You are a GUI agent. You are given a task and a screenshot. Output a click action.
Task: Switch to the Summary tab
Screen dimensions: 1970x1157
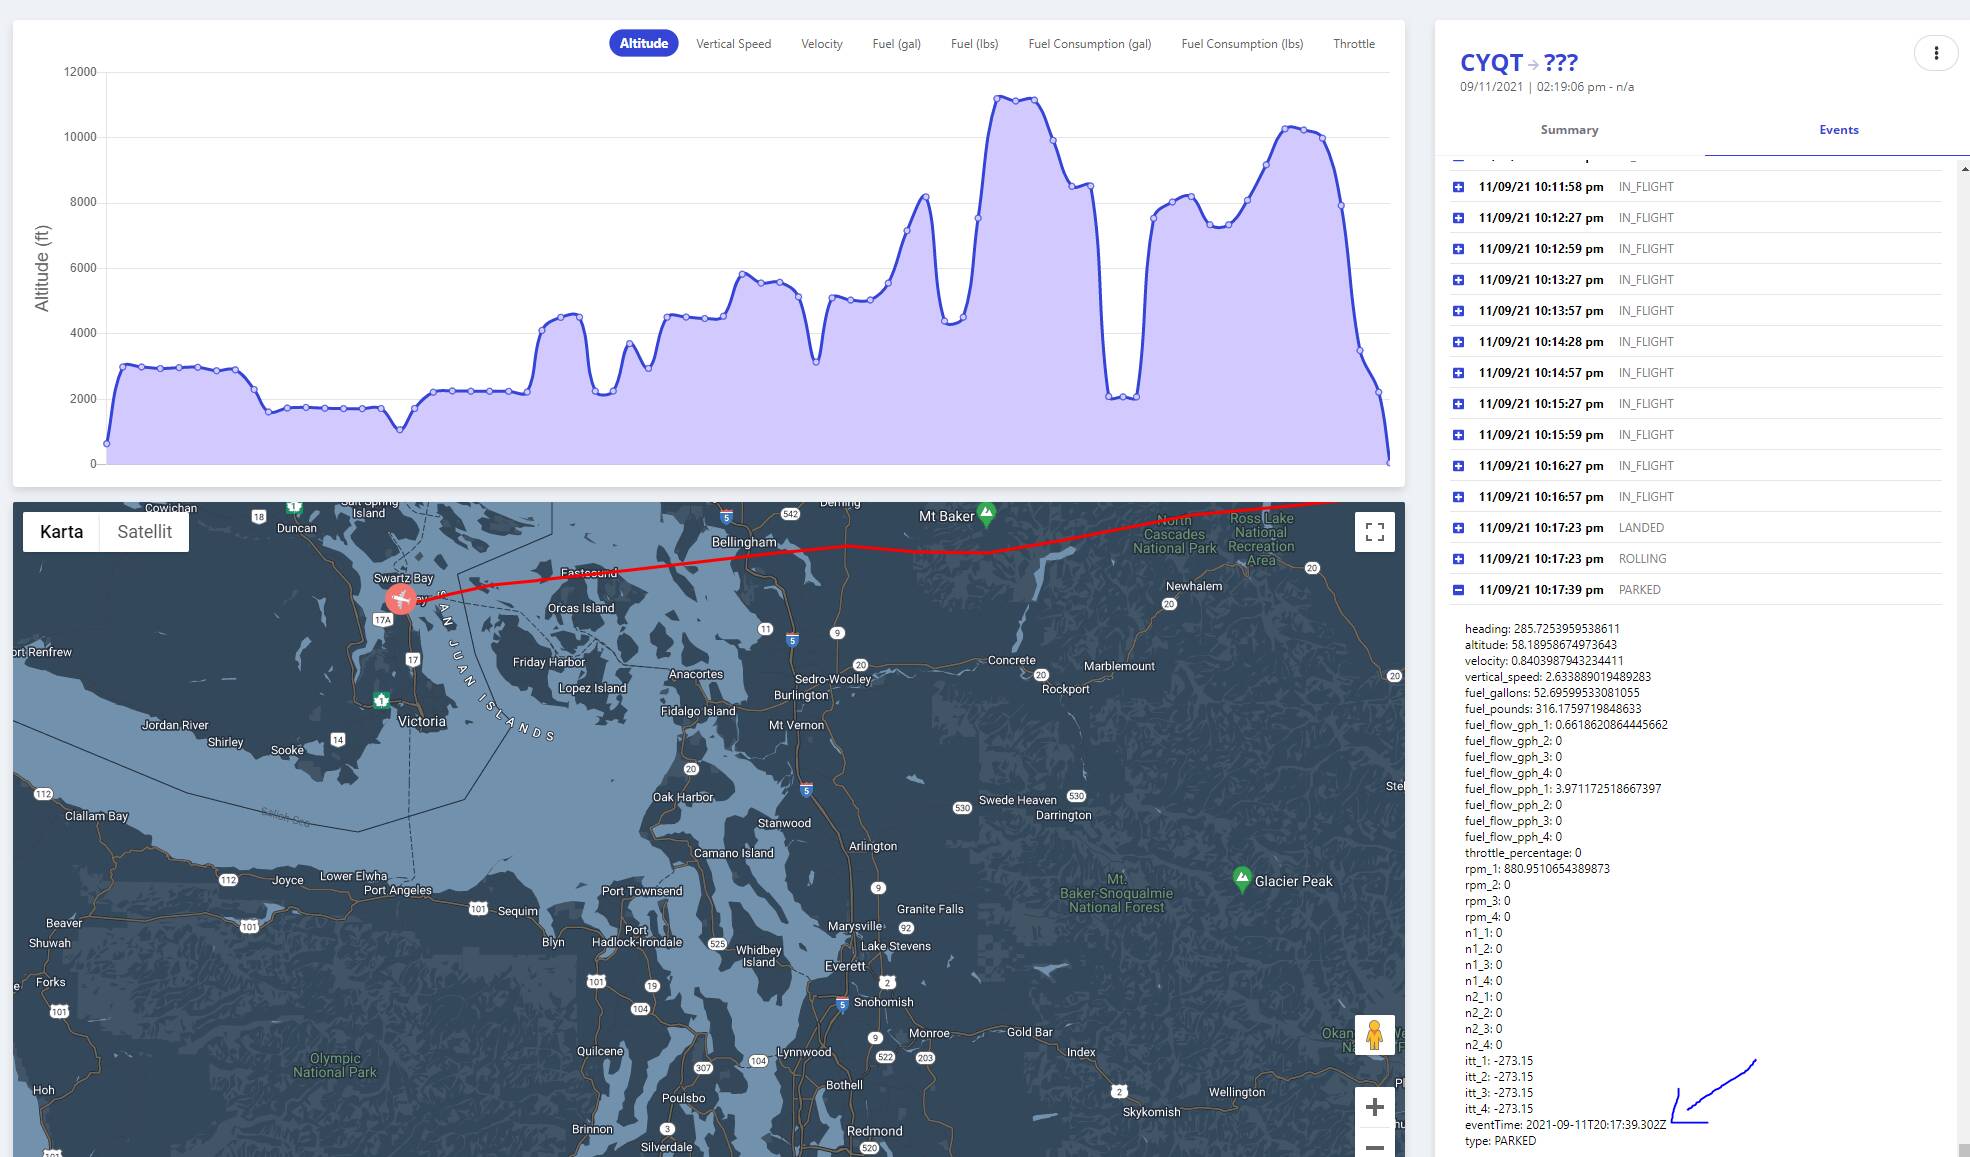[1568, 129]
